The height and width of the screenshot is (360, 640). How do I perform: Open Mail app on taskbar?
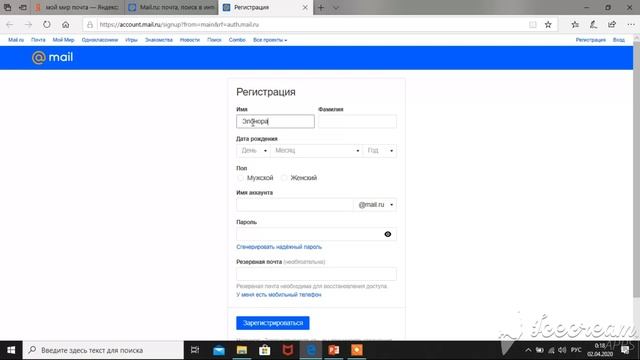[x=219, y=350]
